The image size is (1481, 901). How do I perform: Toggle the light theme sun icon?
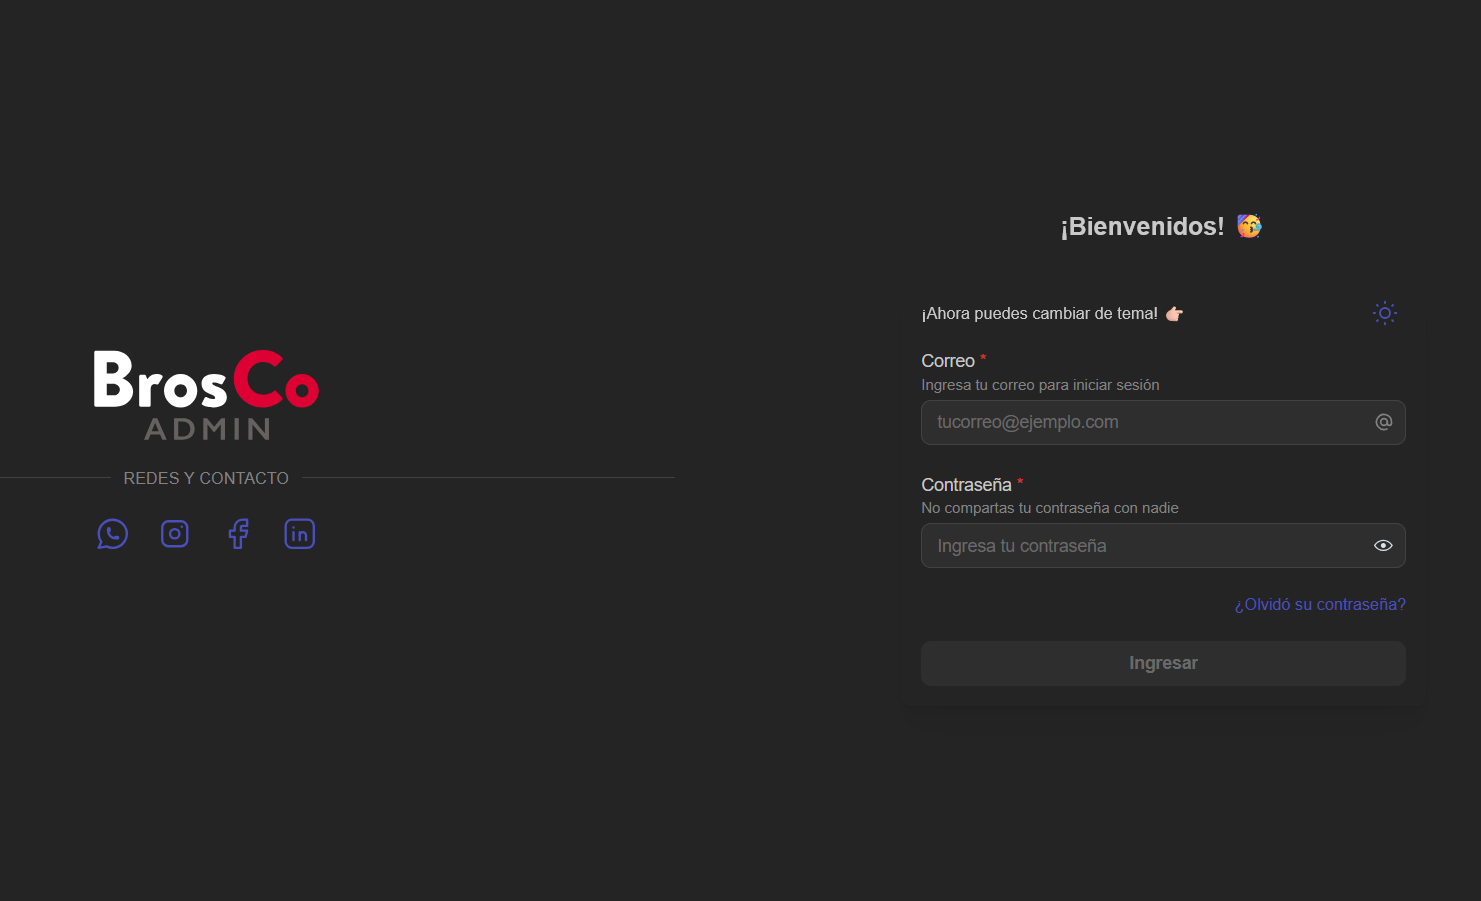(1385, 313)
